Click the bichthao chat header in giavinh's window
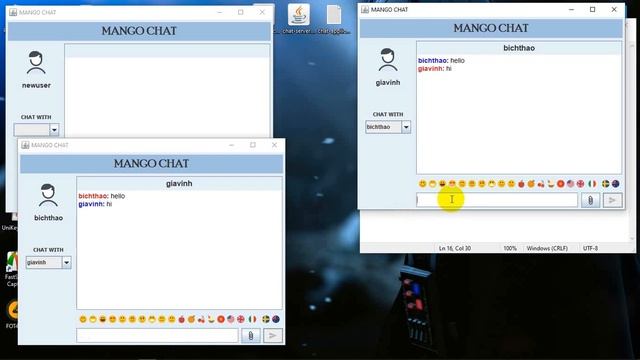This screenshot has width=640, height=360. (x=519, y=48)
